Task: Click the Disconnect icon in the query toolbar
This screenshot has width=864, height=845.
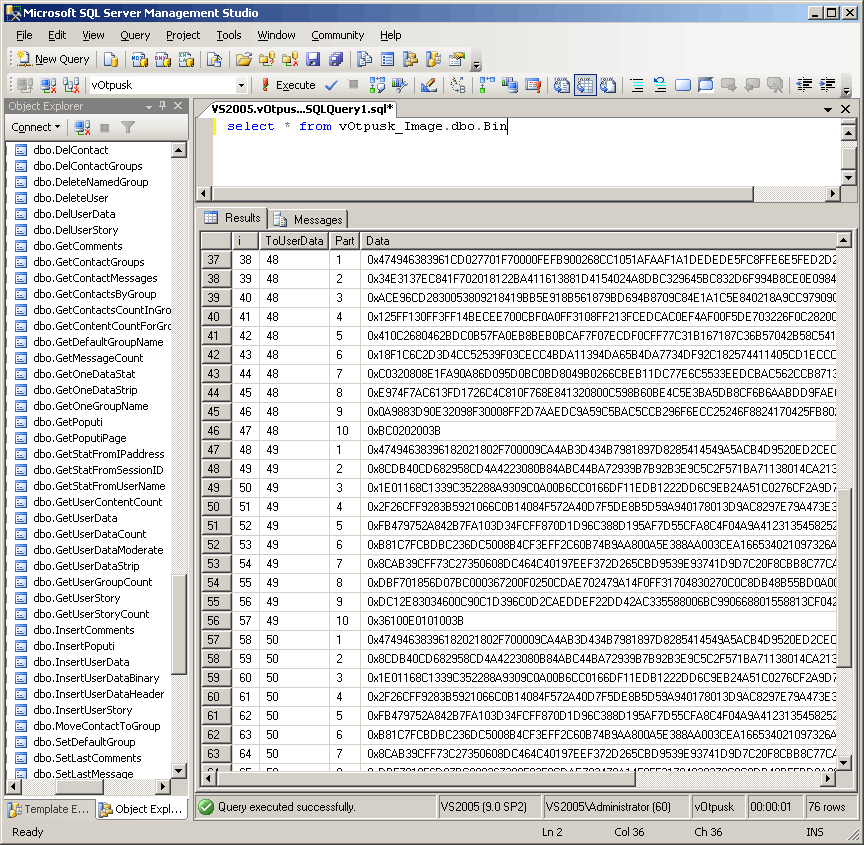Action: 48,85
